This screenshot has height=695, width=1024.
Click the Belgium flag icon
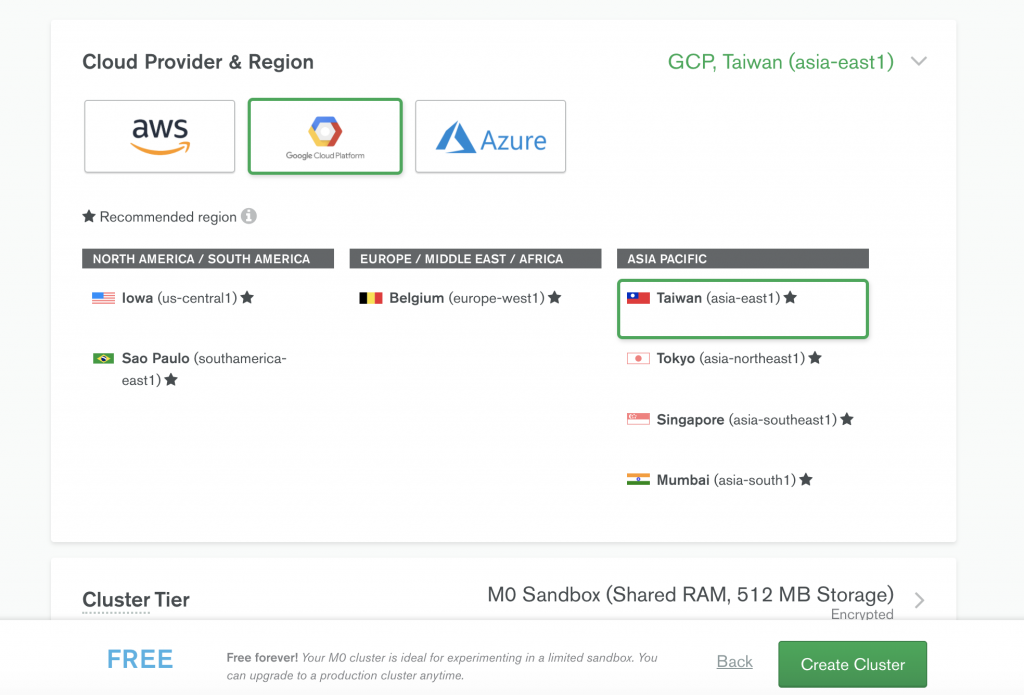click(x=371, y=298)
